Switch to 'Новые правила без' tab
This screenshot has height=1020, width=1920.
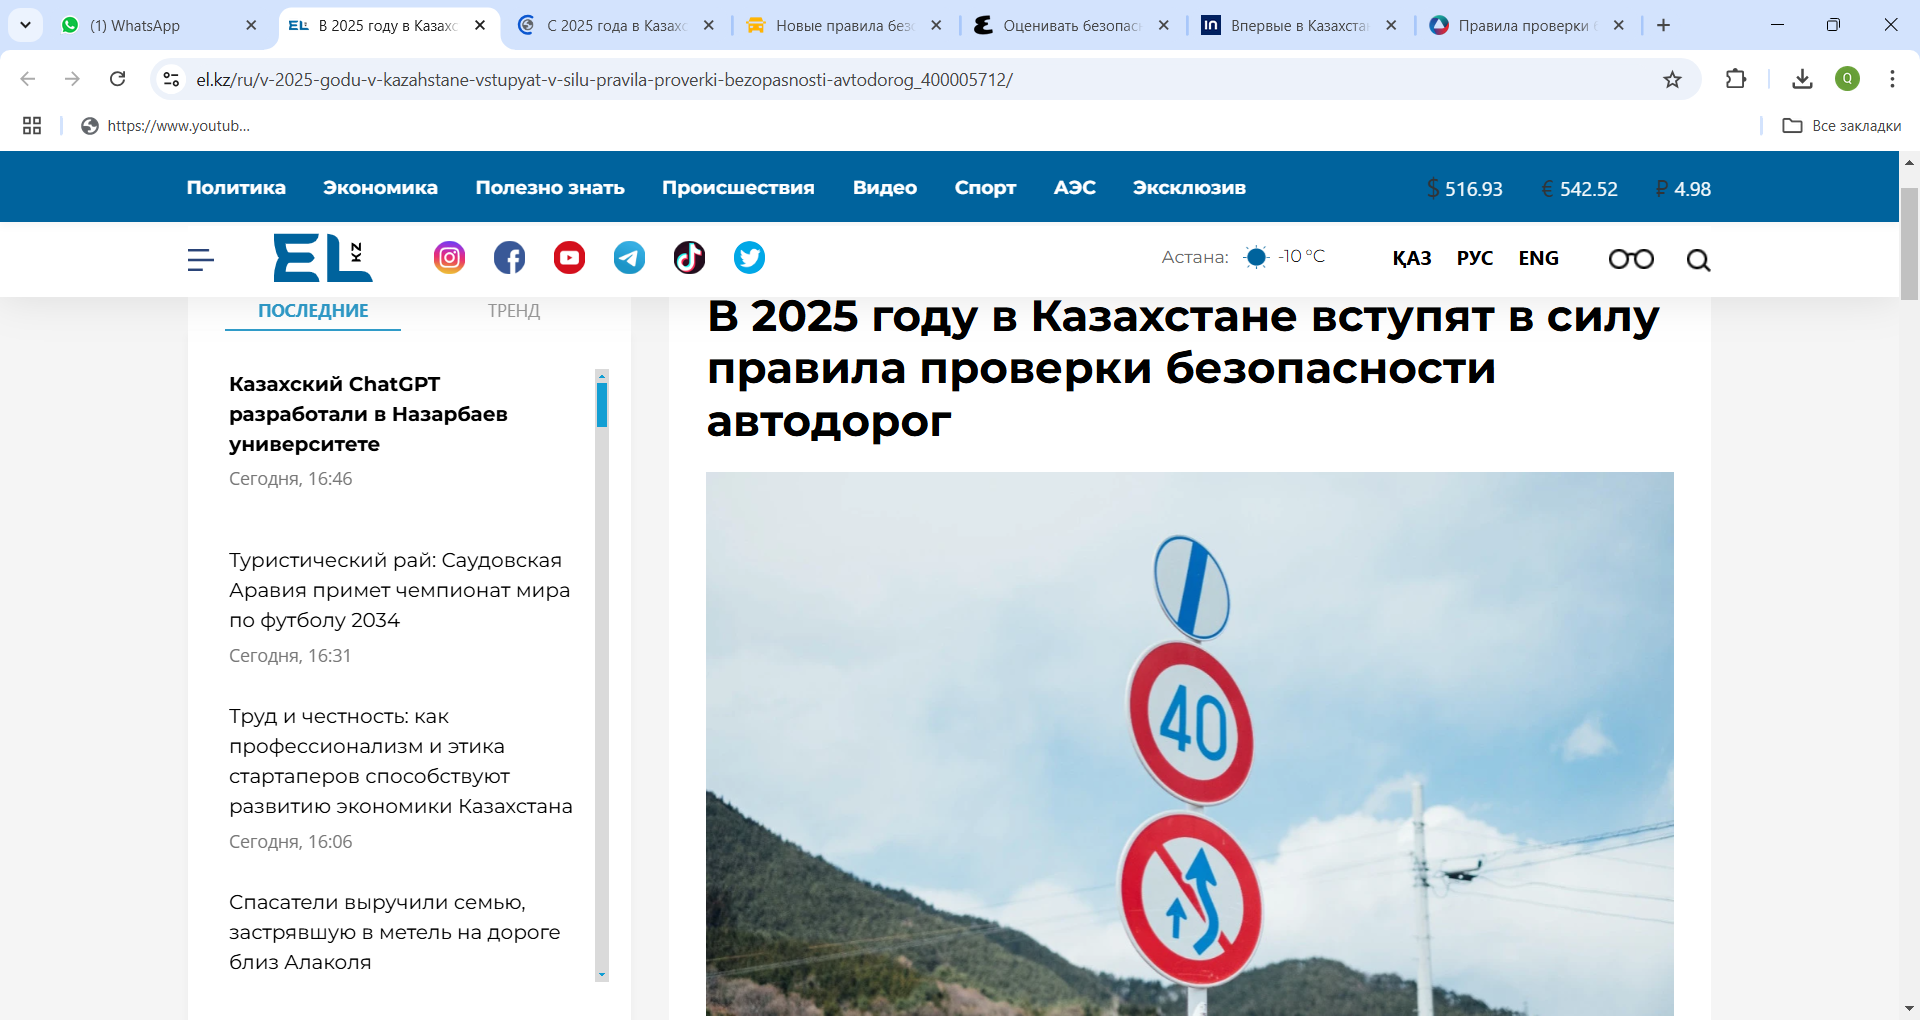point(843,25)
